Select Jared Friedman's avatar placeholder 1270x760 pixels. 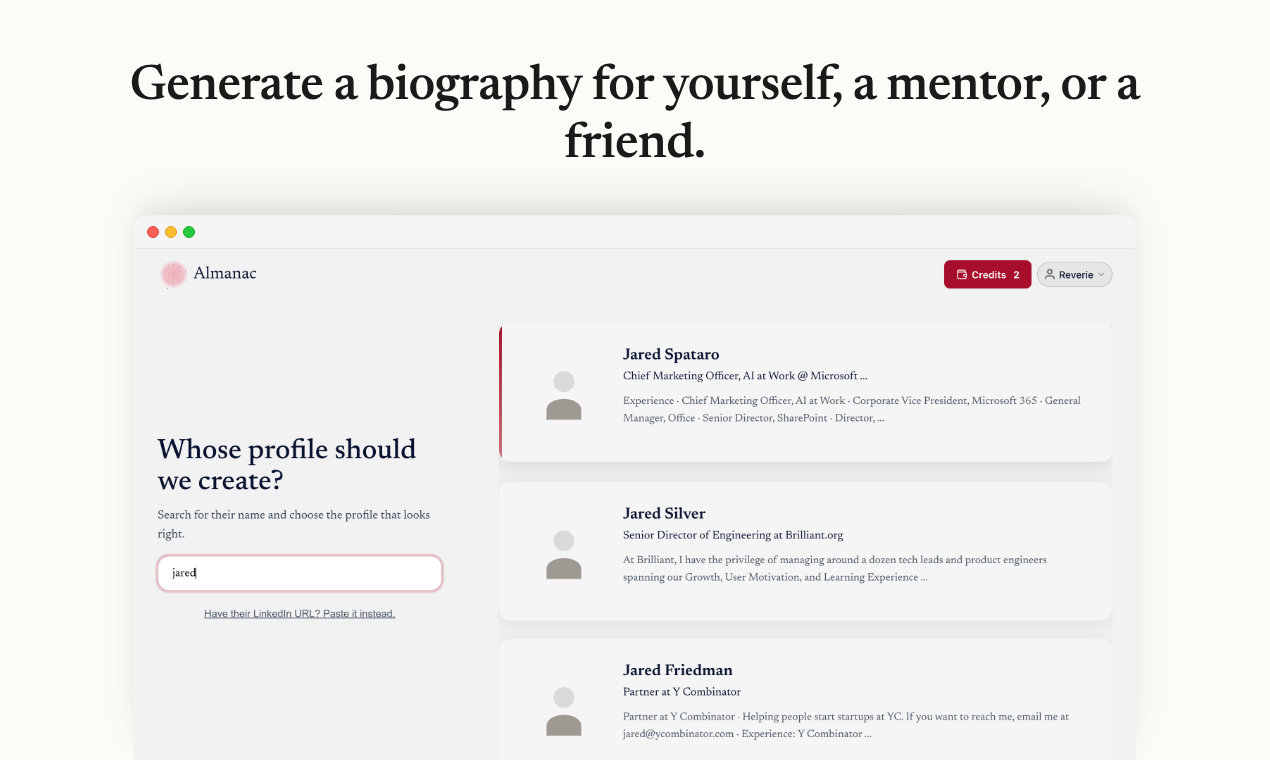pos(564,711)
